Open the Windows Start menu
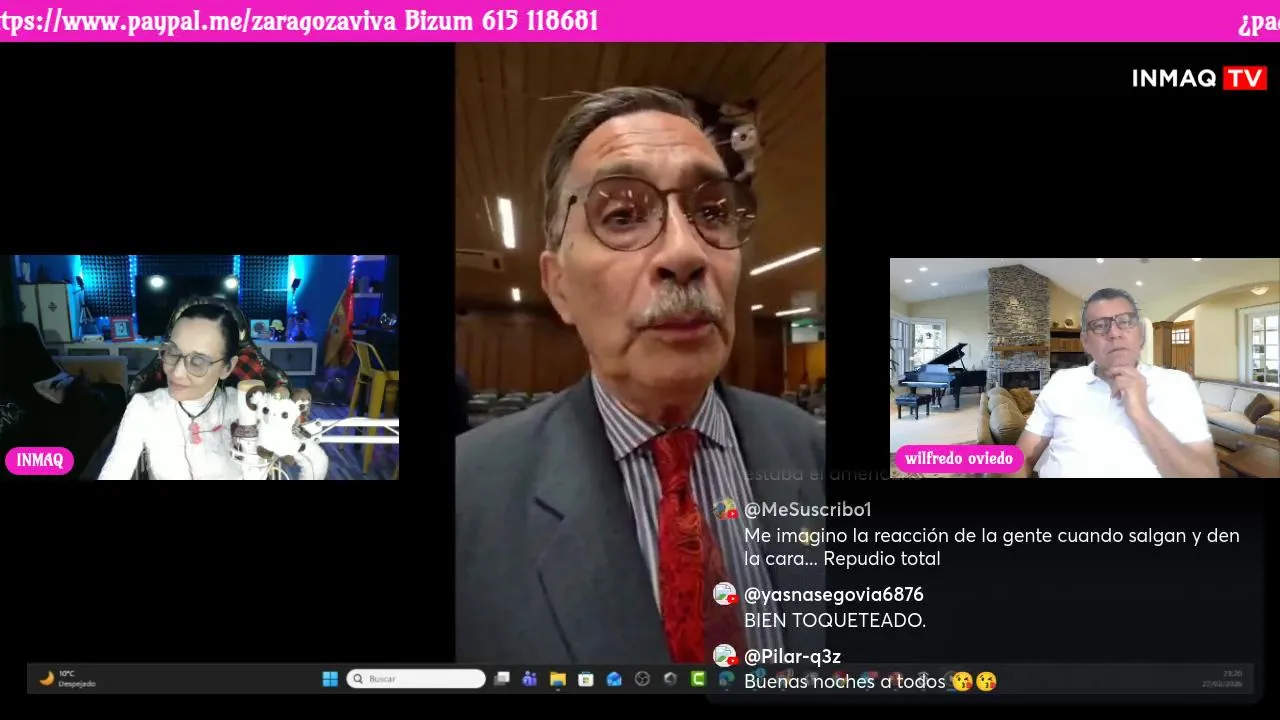This screenshot has height=720, width=1280. (x=330, y=679)
